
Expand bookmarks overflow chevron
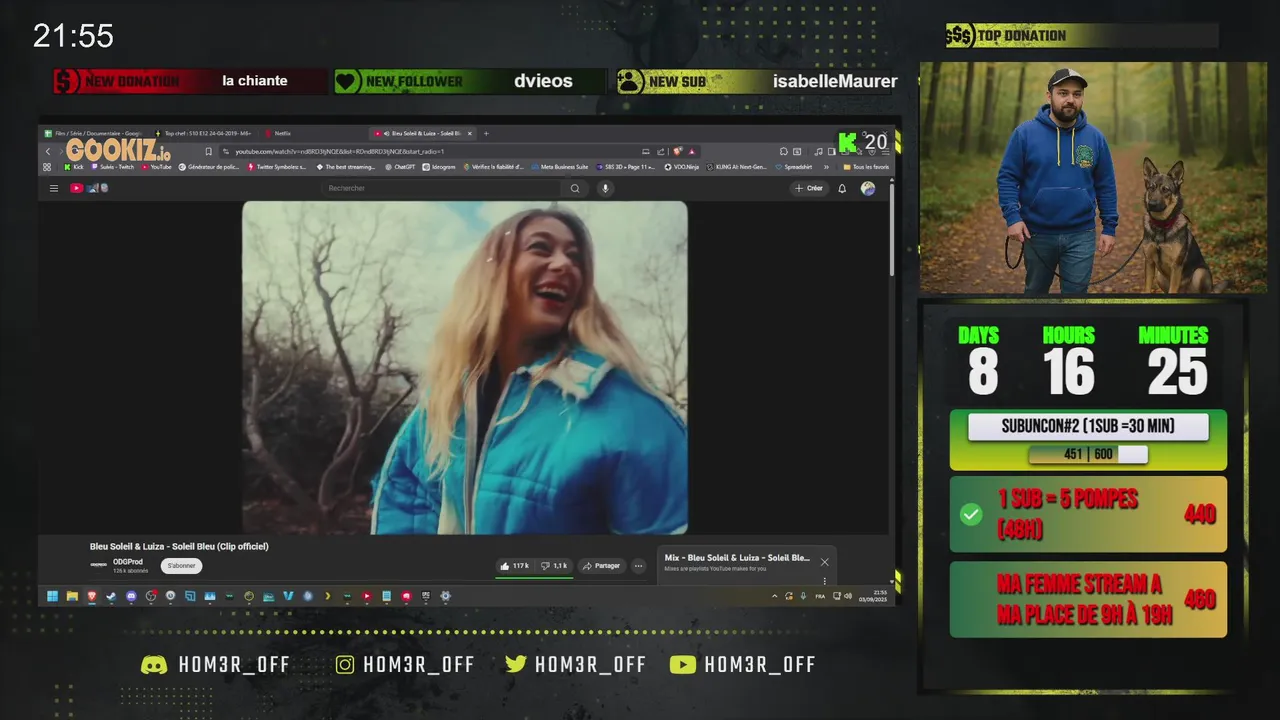(x=826, y=167)
